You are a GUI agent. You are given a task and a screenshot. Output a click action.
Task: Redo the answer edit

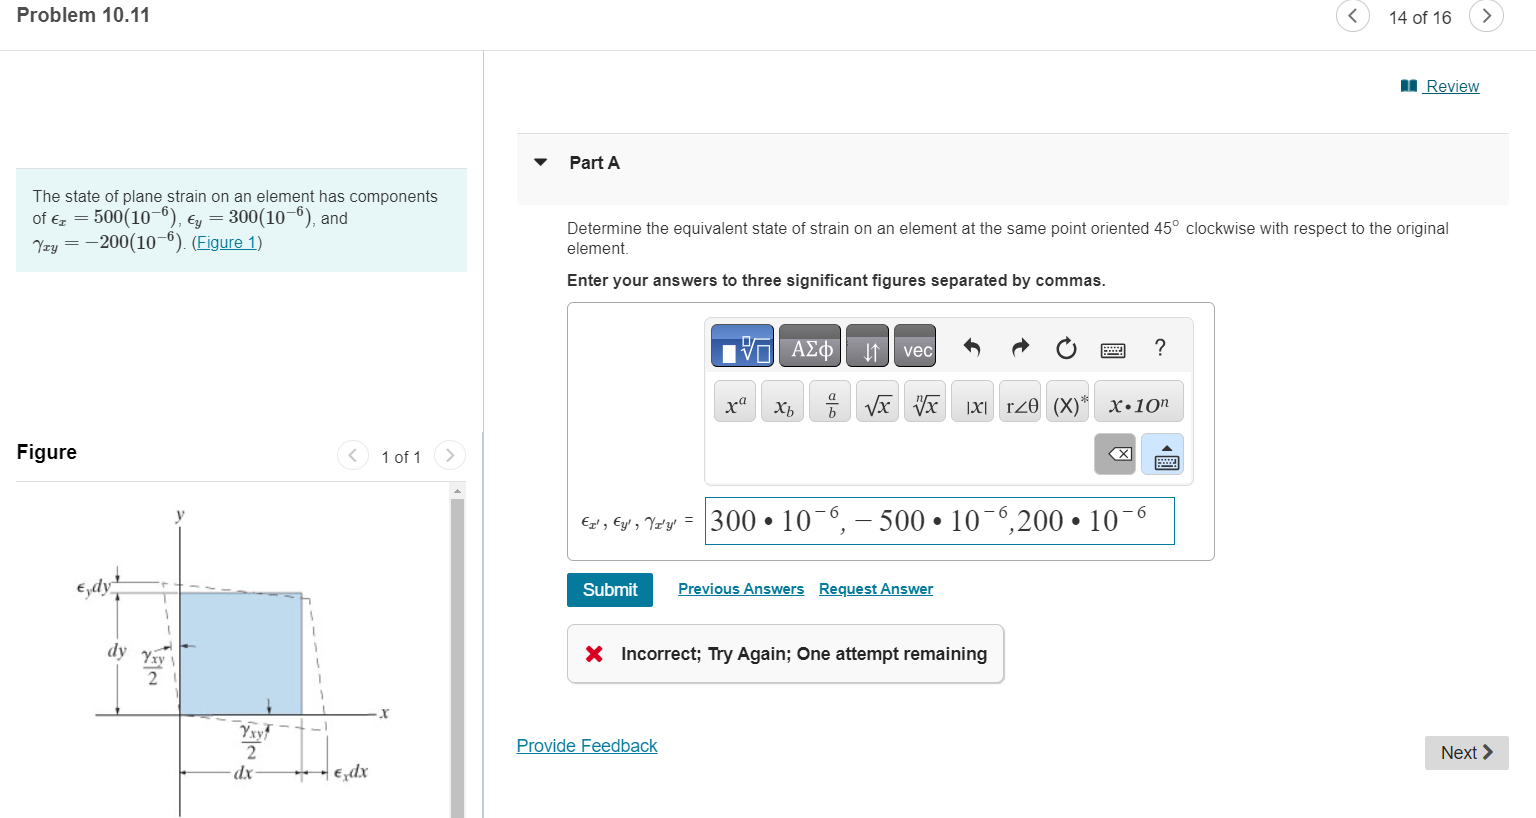click(x=1020, y=347)
